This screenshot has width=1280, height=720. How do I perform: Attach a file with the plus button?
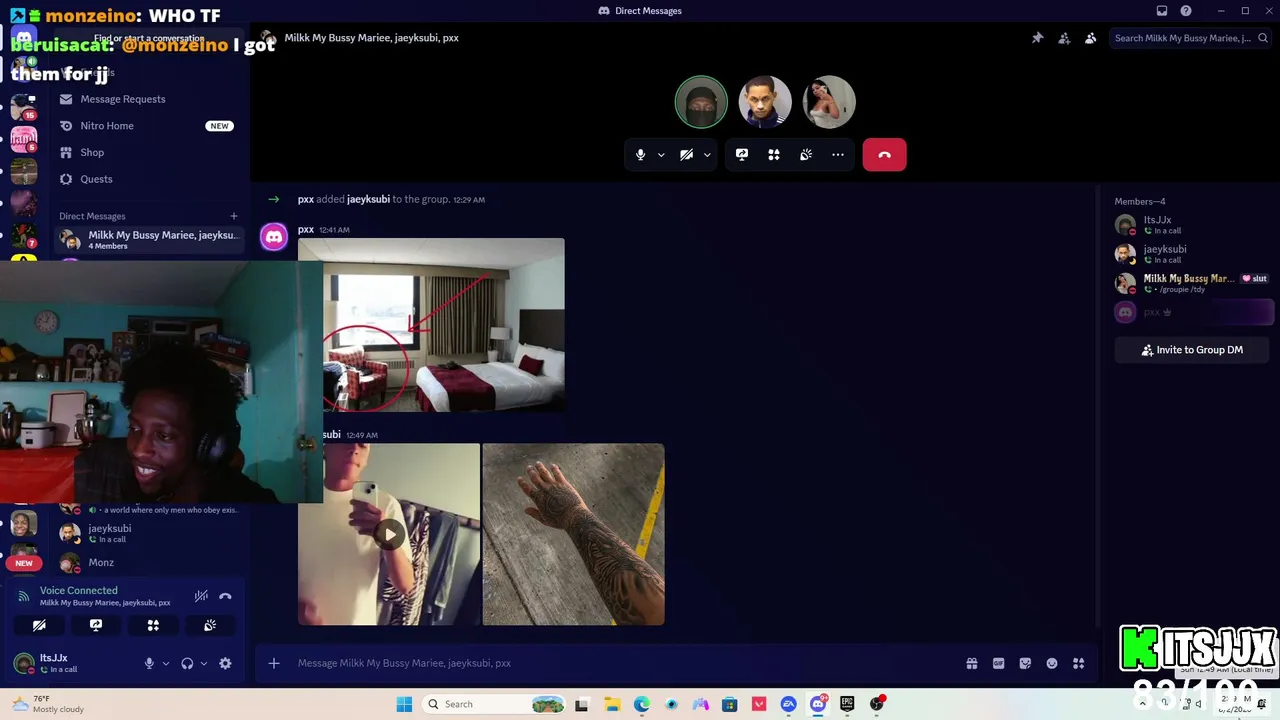point(274,663)
